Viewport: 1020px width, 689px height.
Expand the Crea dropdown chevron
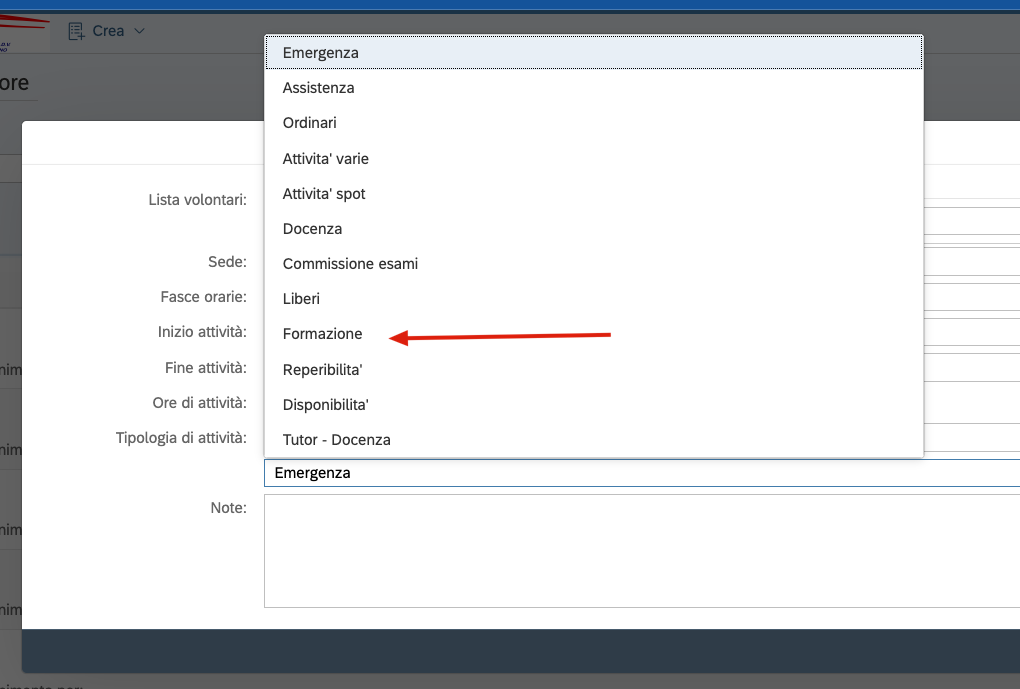click(140, 31)
